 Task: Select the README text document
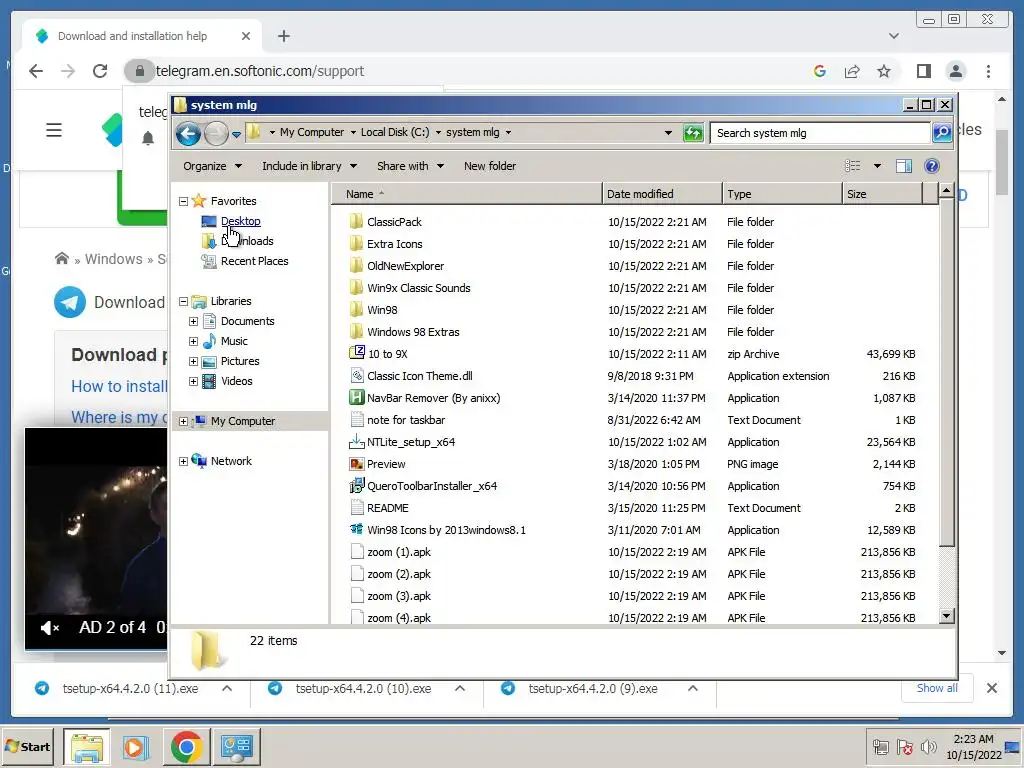click(x=387, y=508)
